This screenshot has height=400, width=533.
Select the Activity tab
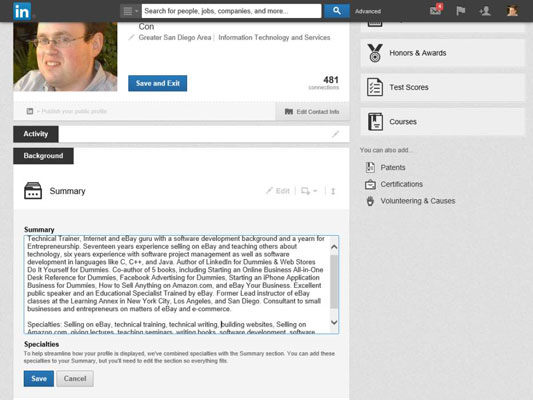36,134
